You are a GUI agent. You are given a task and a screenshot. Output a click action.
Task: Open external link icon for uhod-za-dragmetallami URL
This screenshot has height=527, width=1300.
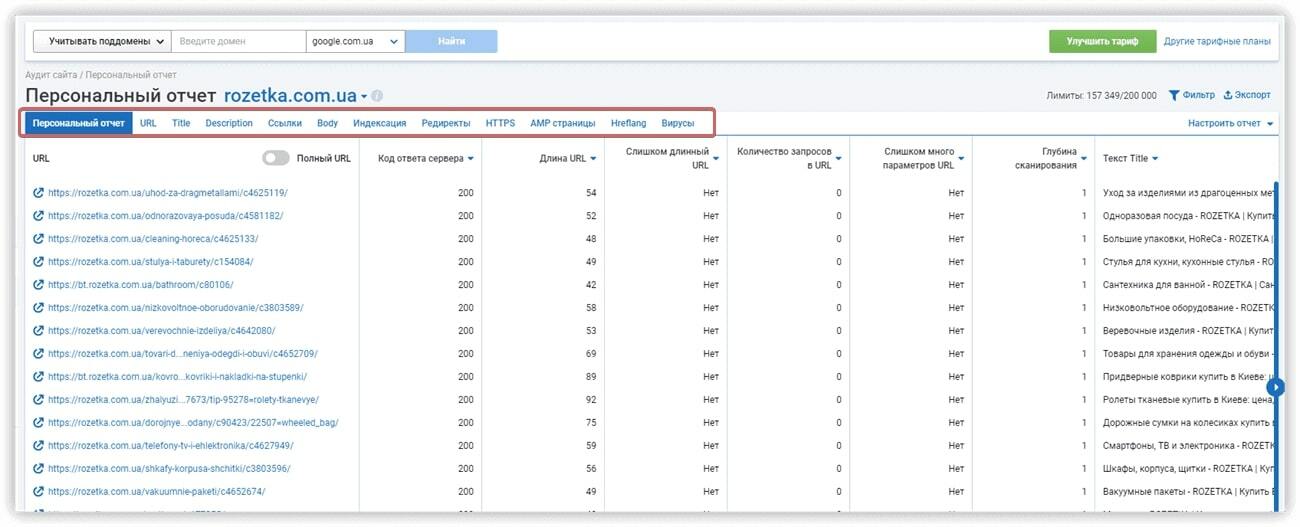click(39, 192)
